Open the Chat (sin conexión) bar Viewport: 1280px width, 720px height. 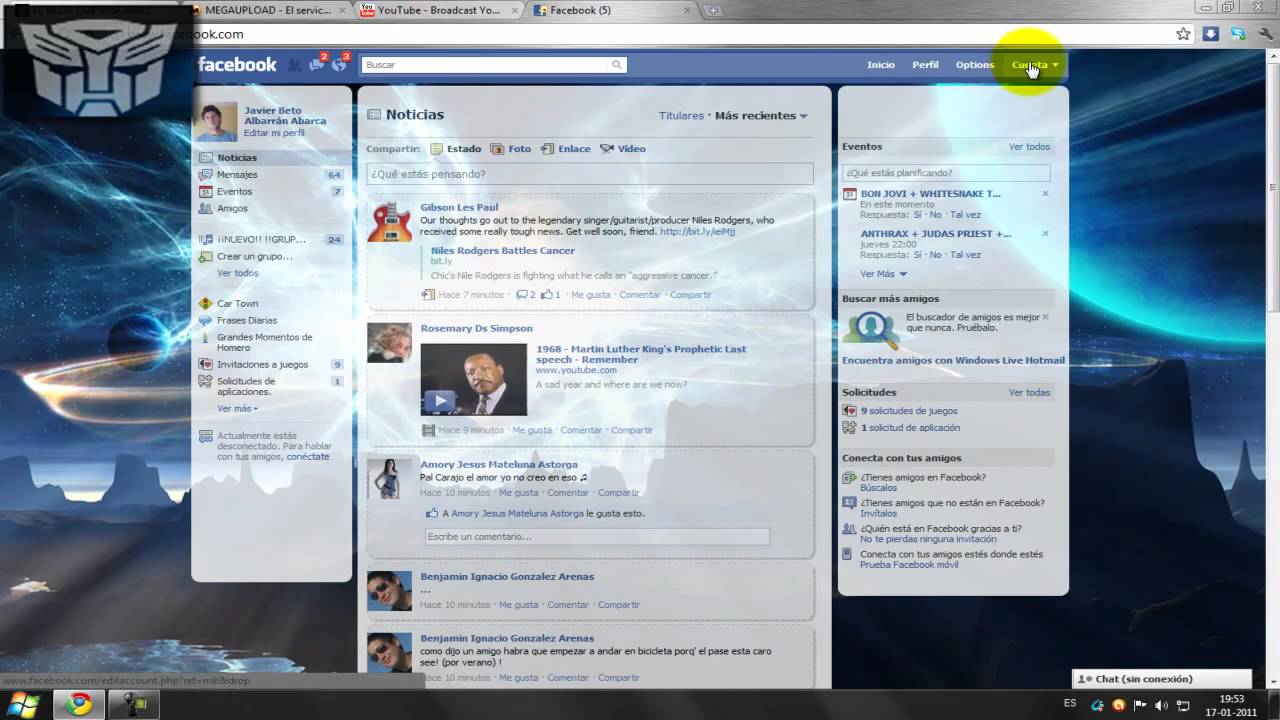[x=1161, y=679]
